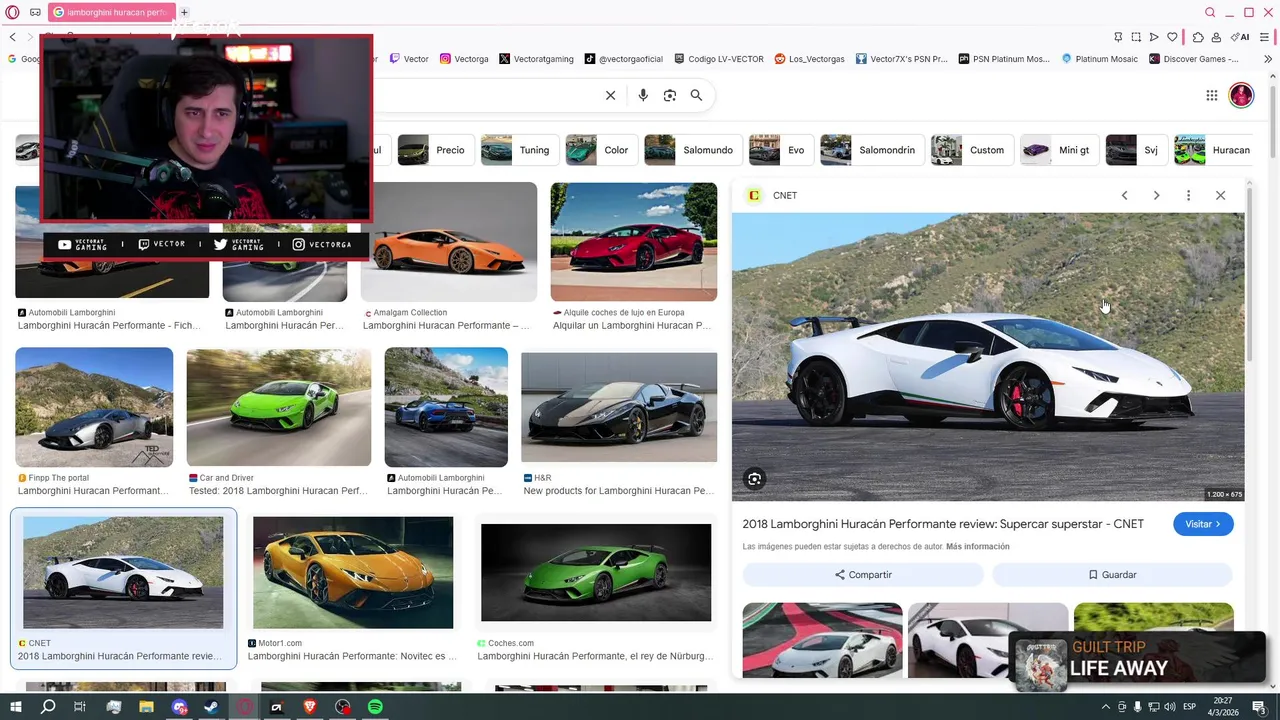Open the Amalgam Collection orange car thumbnail
Viewport: 1280px width, 720px height.
[x=449, y=241]
